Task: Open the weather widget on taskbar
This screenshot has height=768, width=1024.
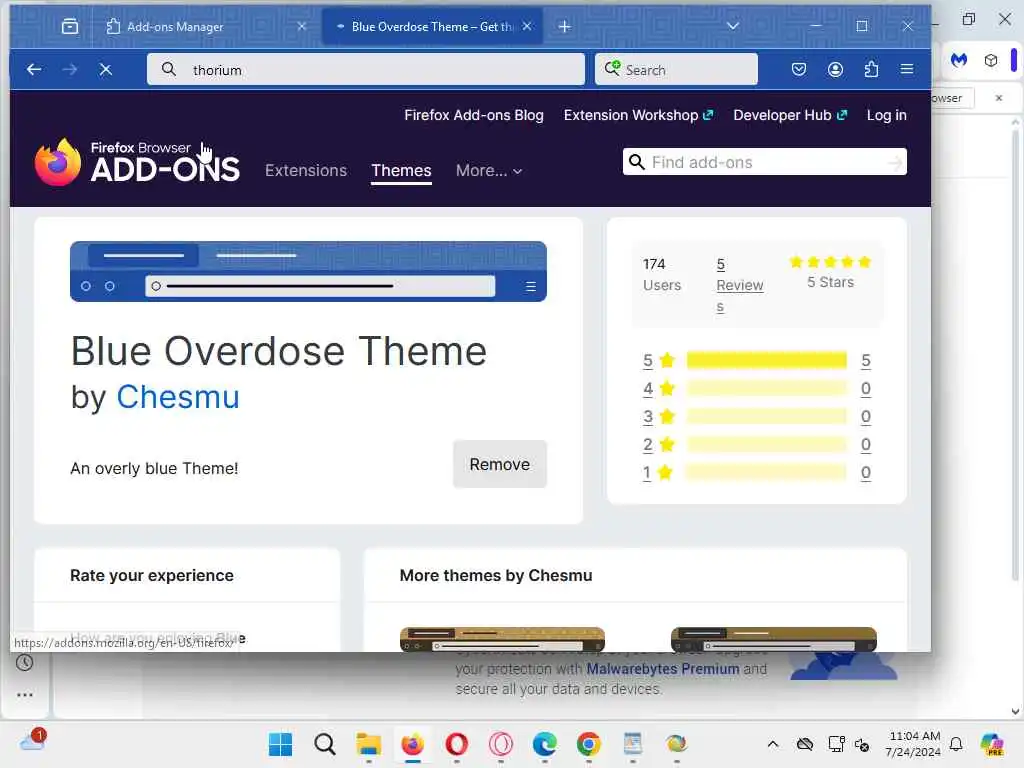Action: point(33,741)
